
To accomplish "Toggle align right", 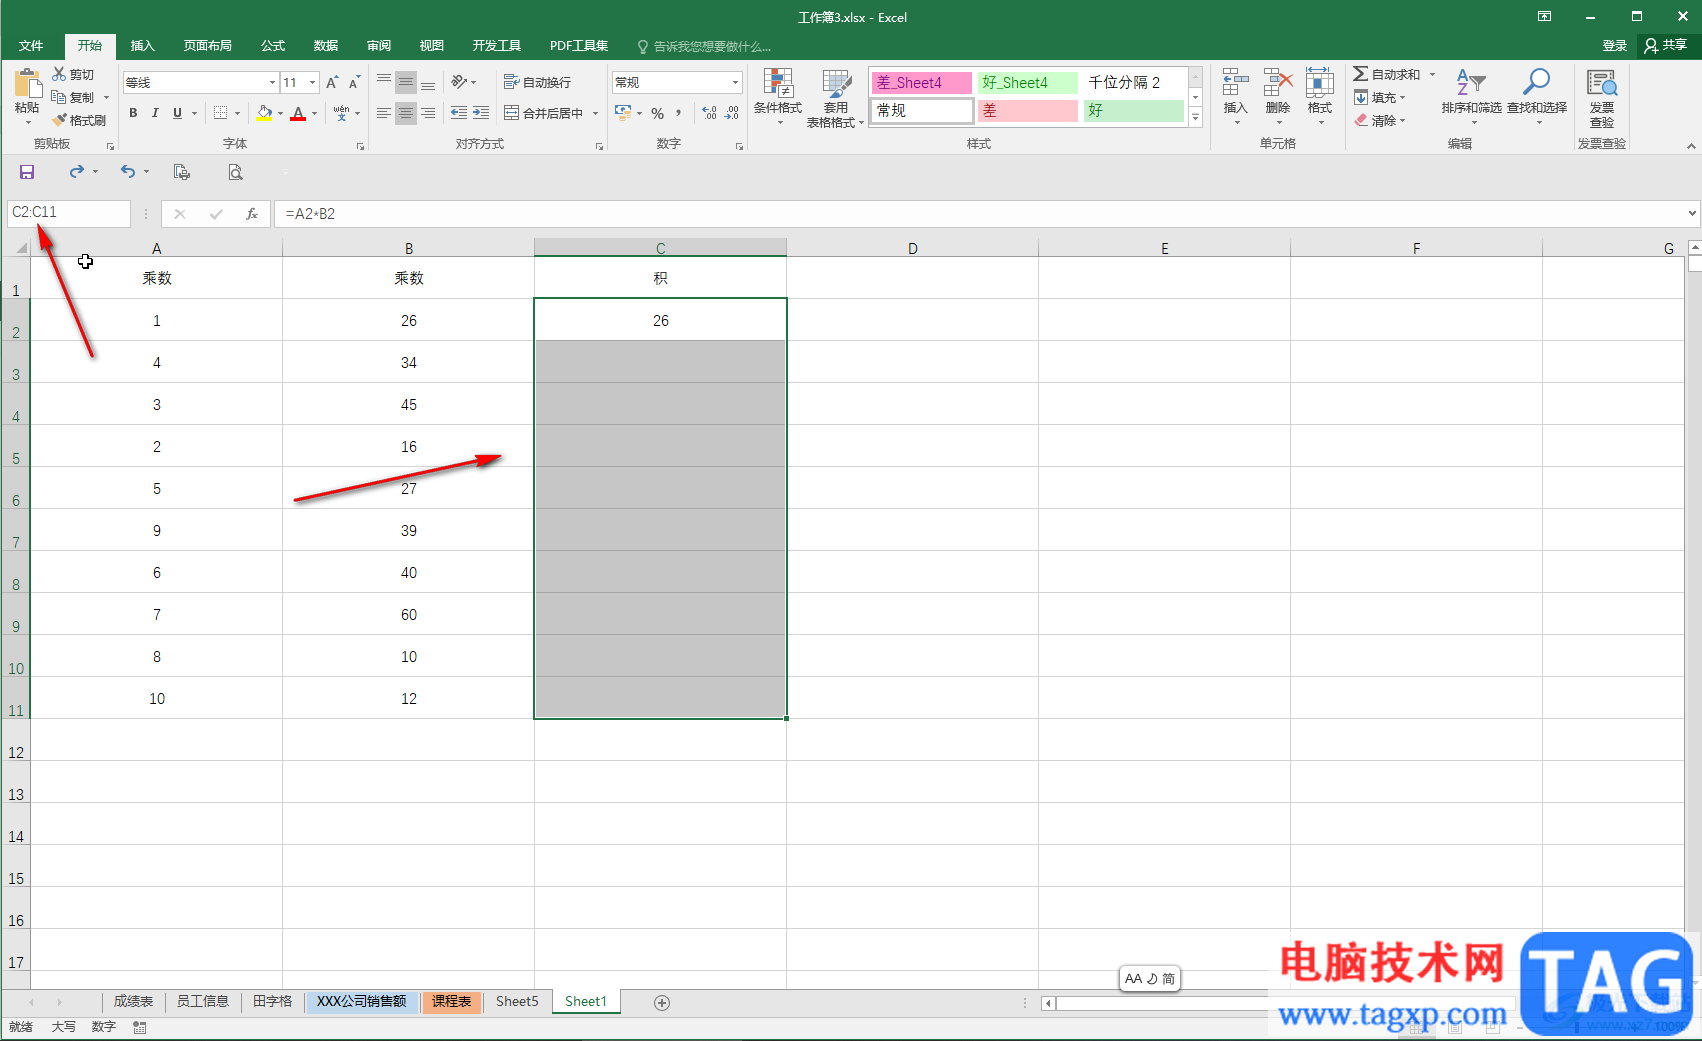I will click(427, 113).
